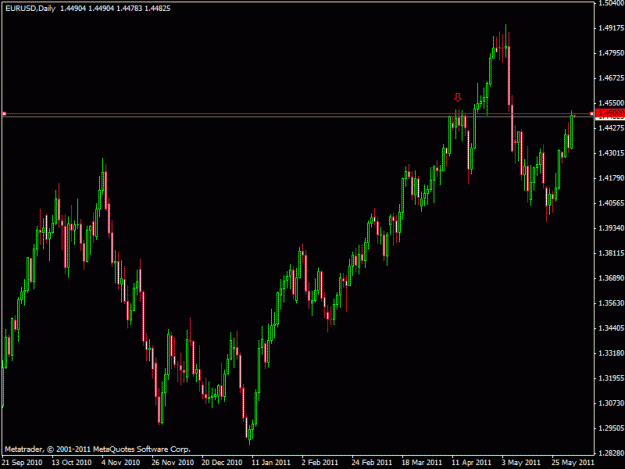
Task: Click the 1.35630 price axis label
Action: (x=611, y=303)
